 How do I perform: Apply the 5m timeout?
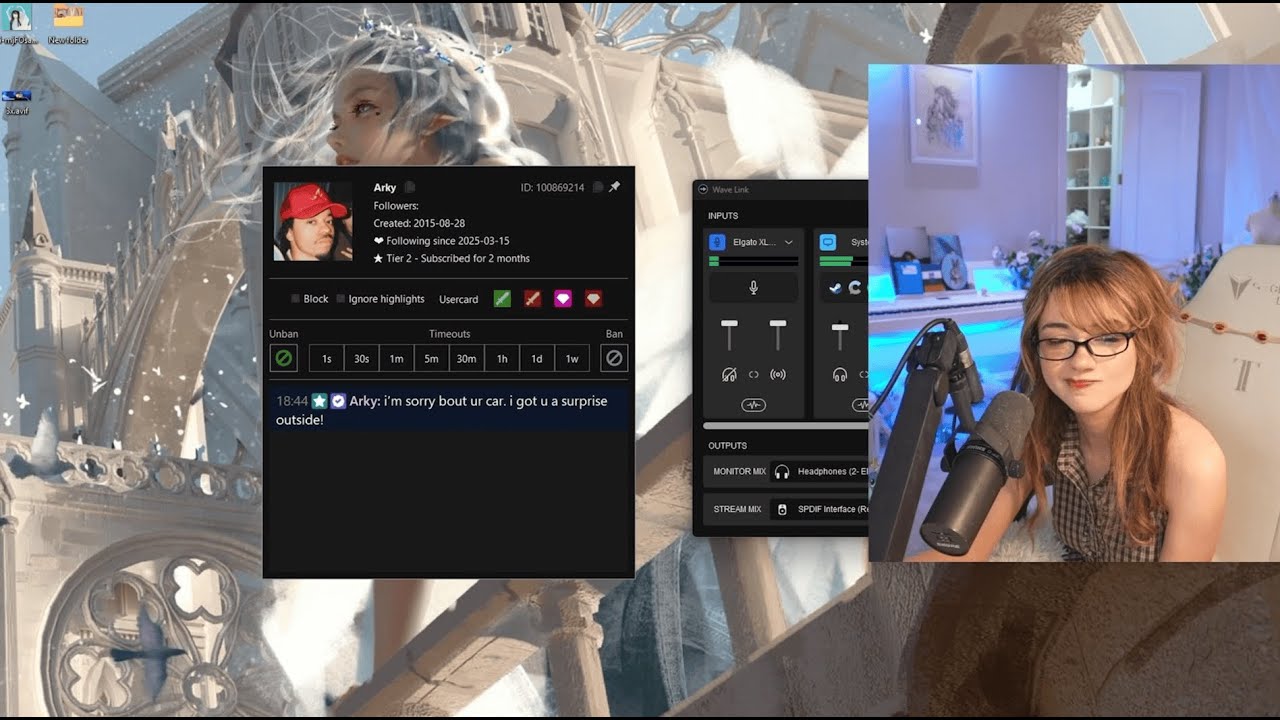[432, 358]
